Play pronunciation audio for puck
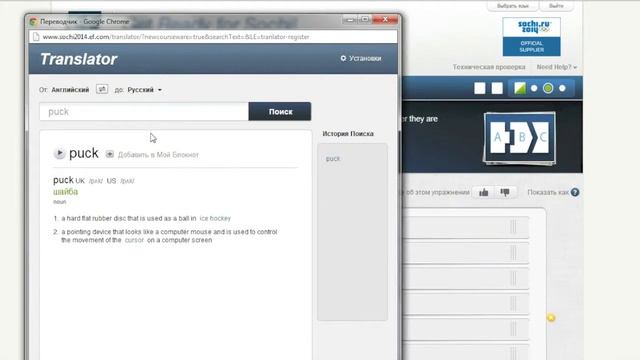 60,153
